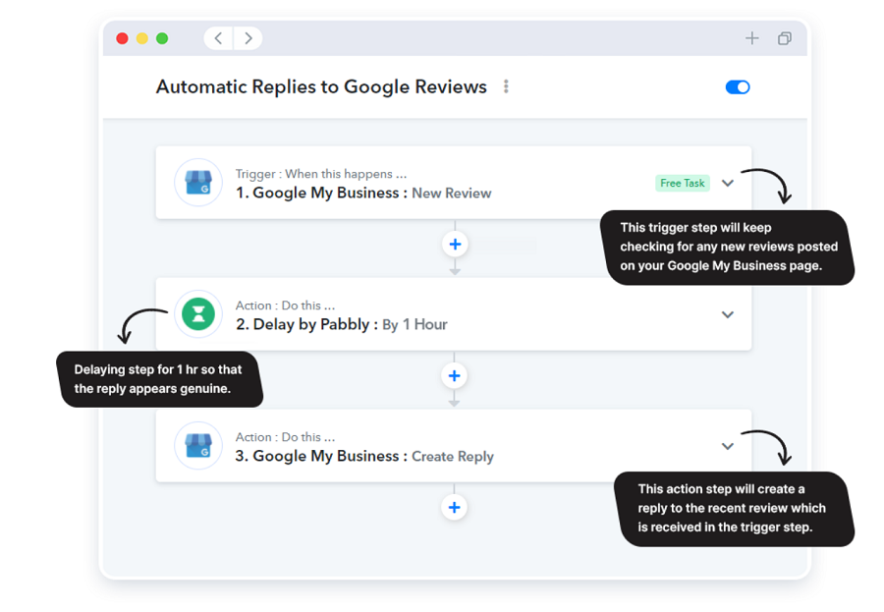This screenshot has width=884, height=612.
Task: Expand the Google My Business New Review step
Action: pos(728,183)
